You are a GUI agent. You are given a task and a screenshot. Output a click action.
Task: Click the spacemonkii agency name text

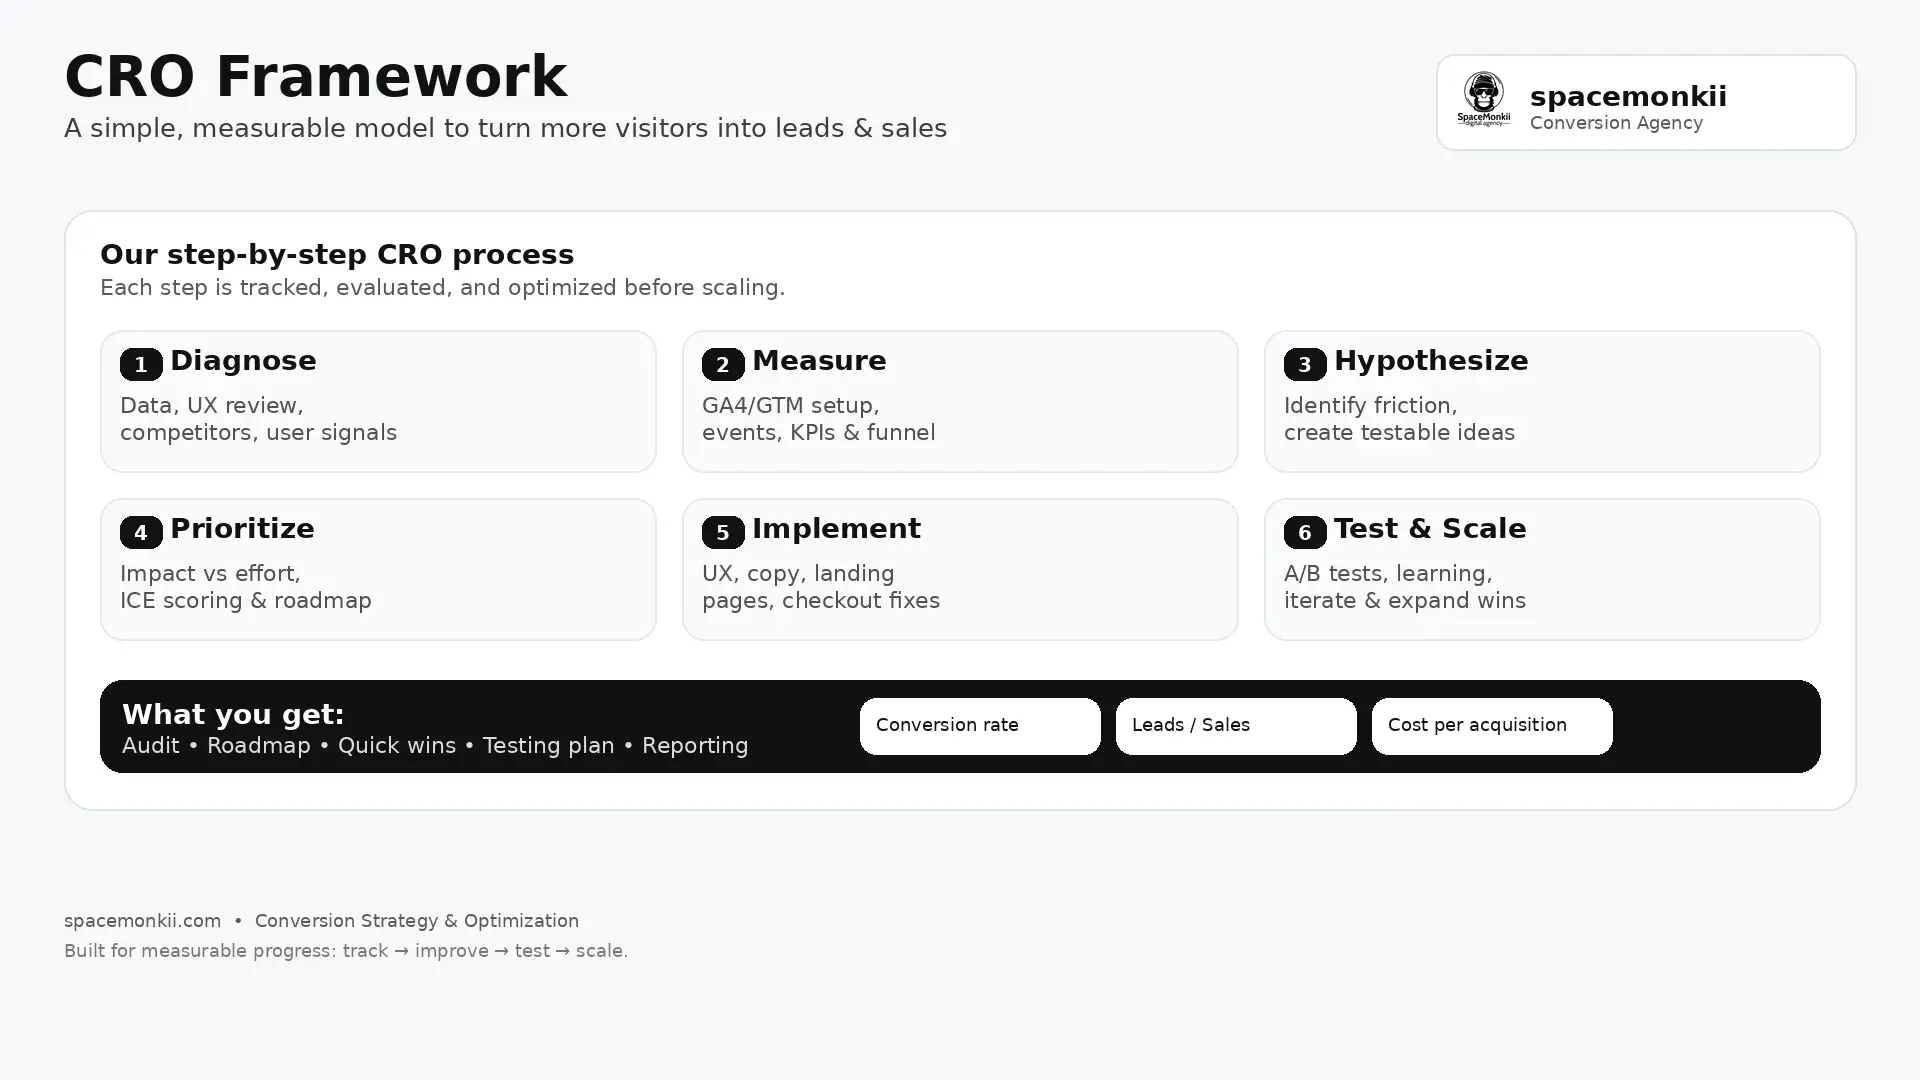1628,96
